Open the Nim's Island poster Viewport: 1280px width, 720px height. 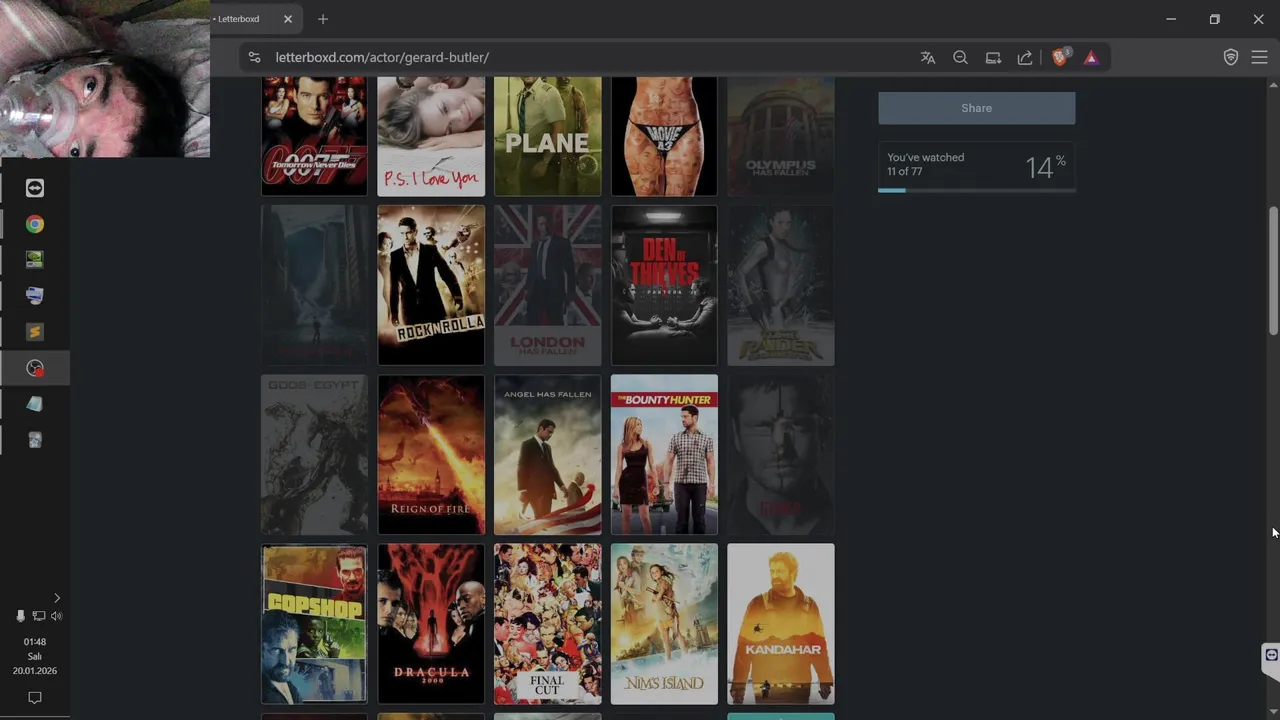(664, 624)
